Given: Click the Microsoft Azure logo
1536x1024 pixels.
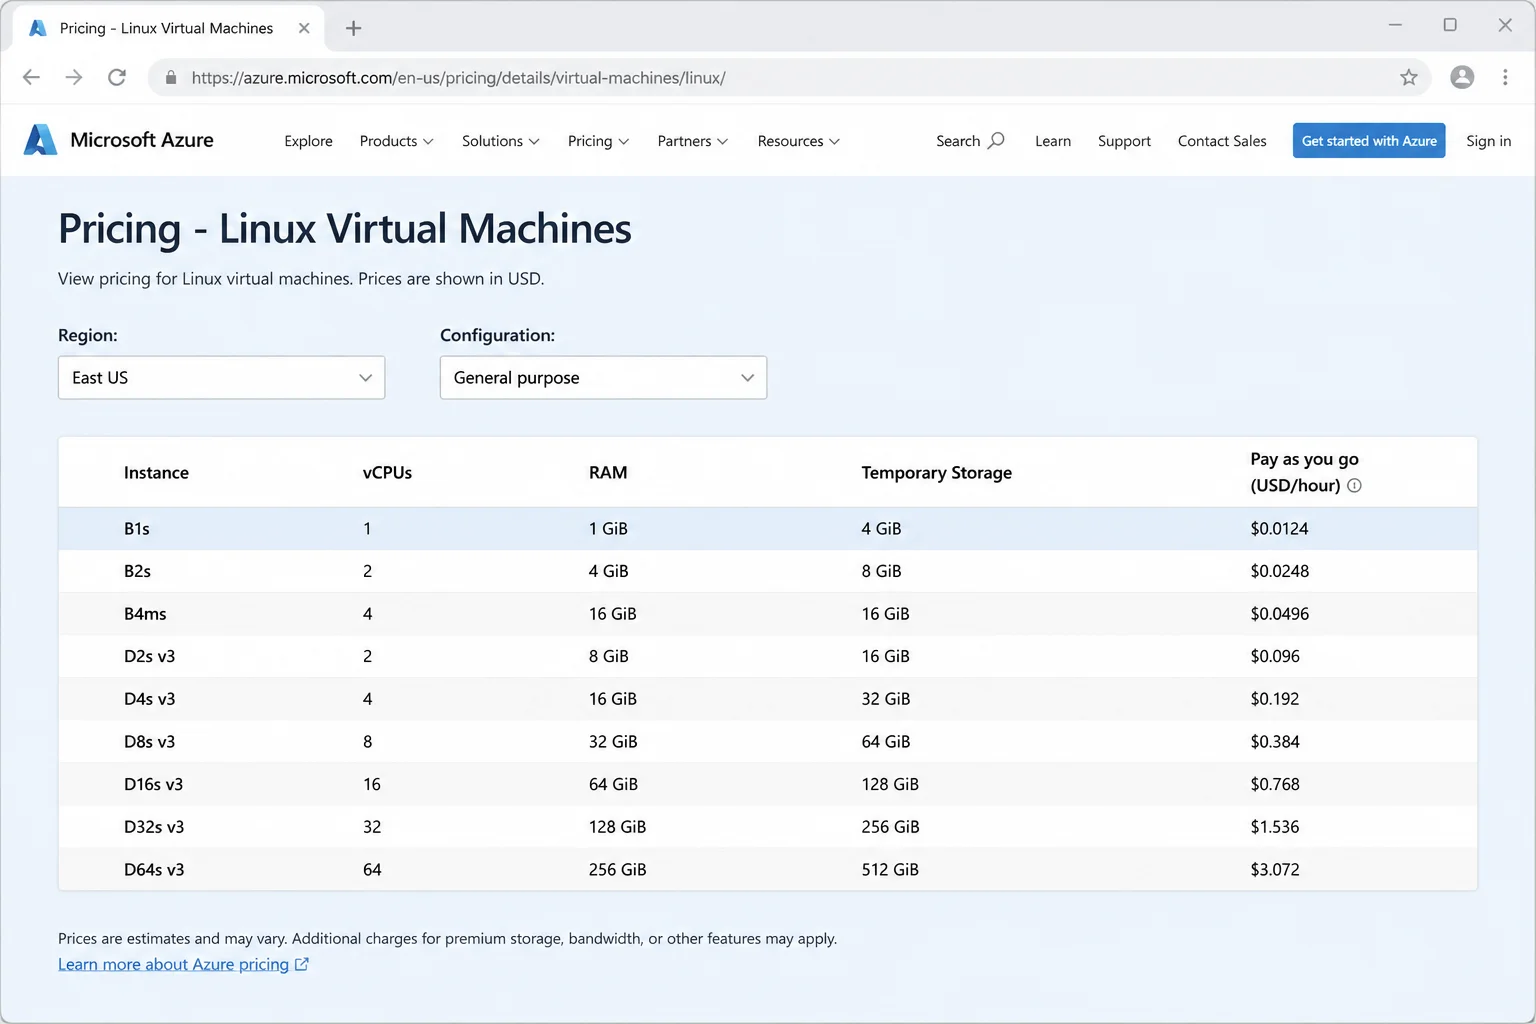Looking at the screenshot, I should click(x=119, y=140).
